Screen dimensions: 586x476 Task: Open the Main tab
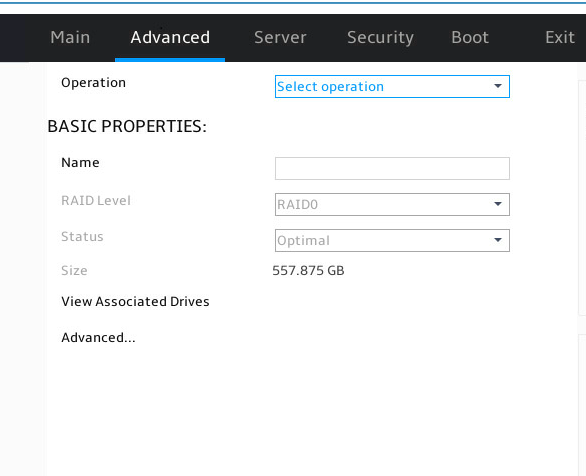point(70,37)
